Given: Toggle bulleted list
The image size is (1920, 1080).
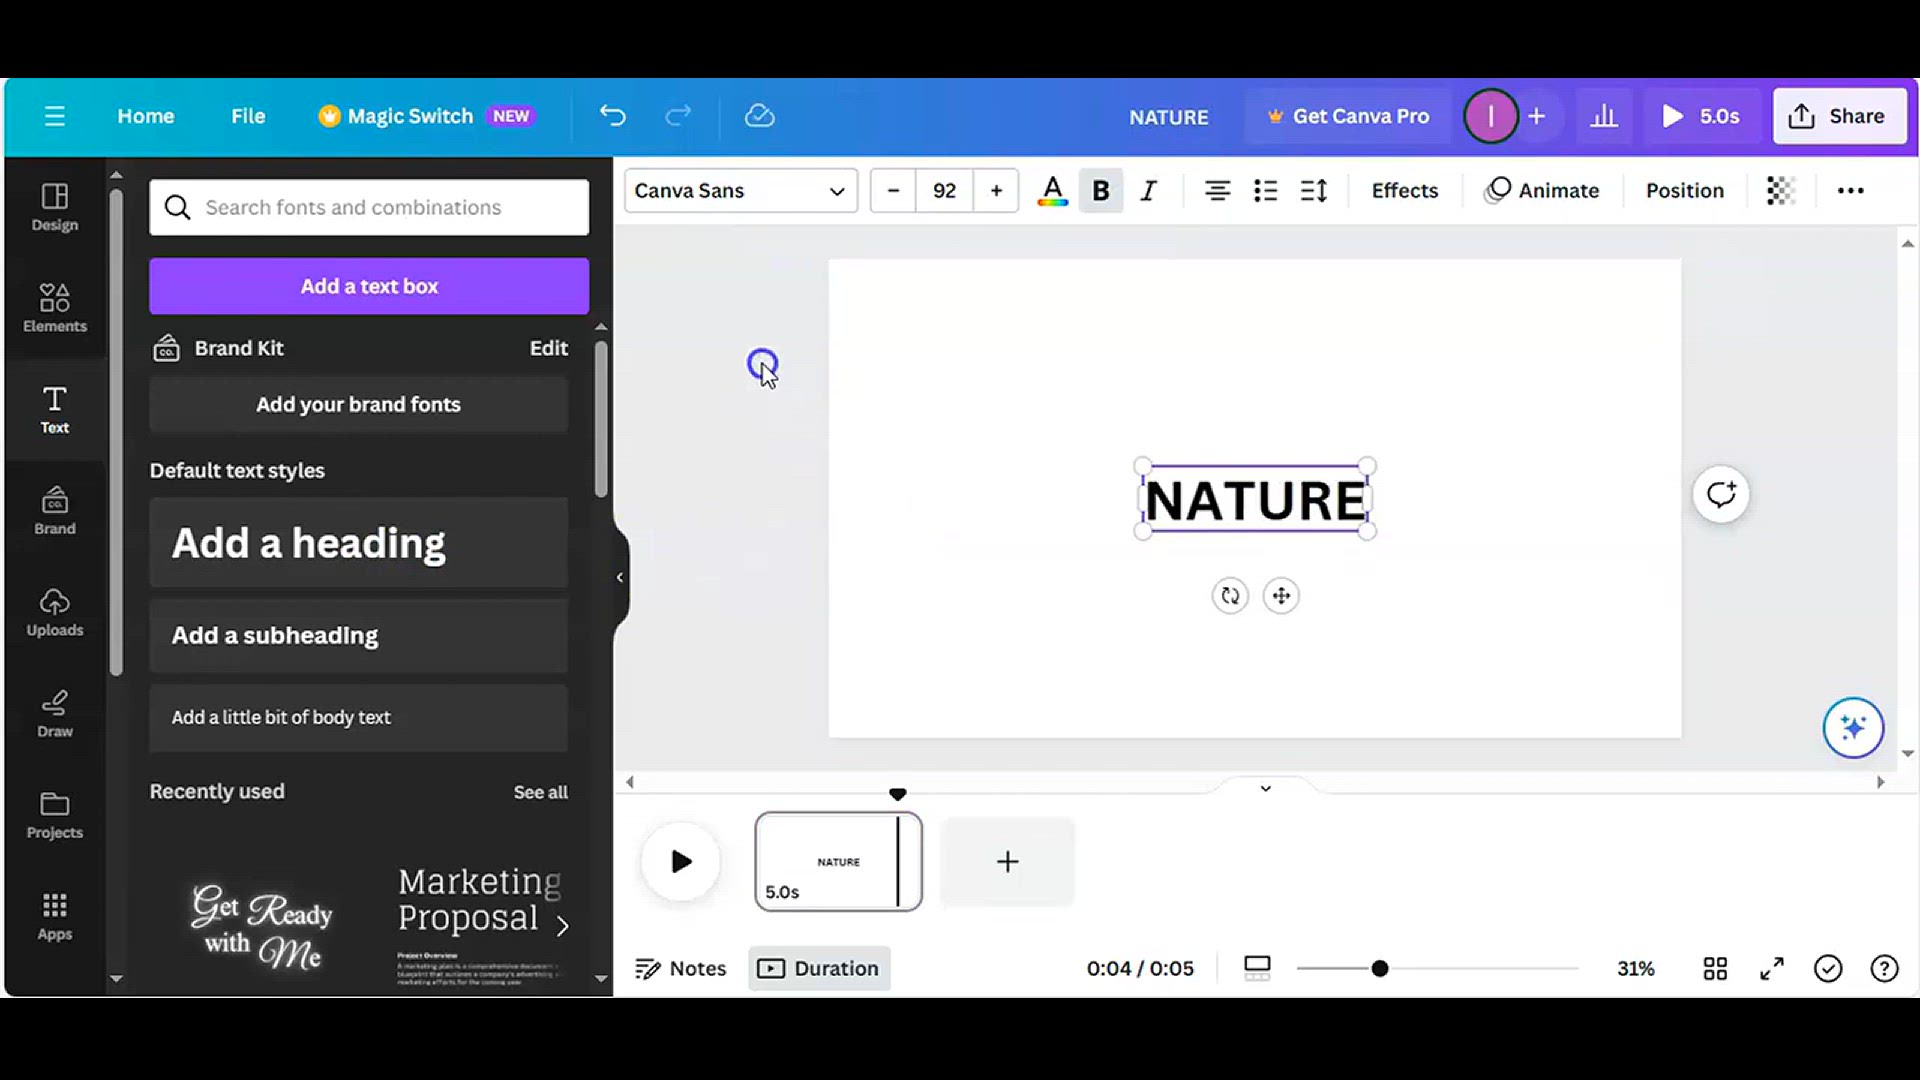Looking at the screenshot, I should 1265,190.
